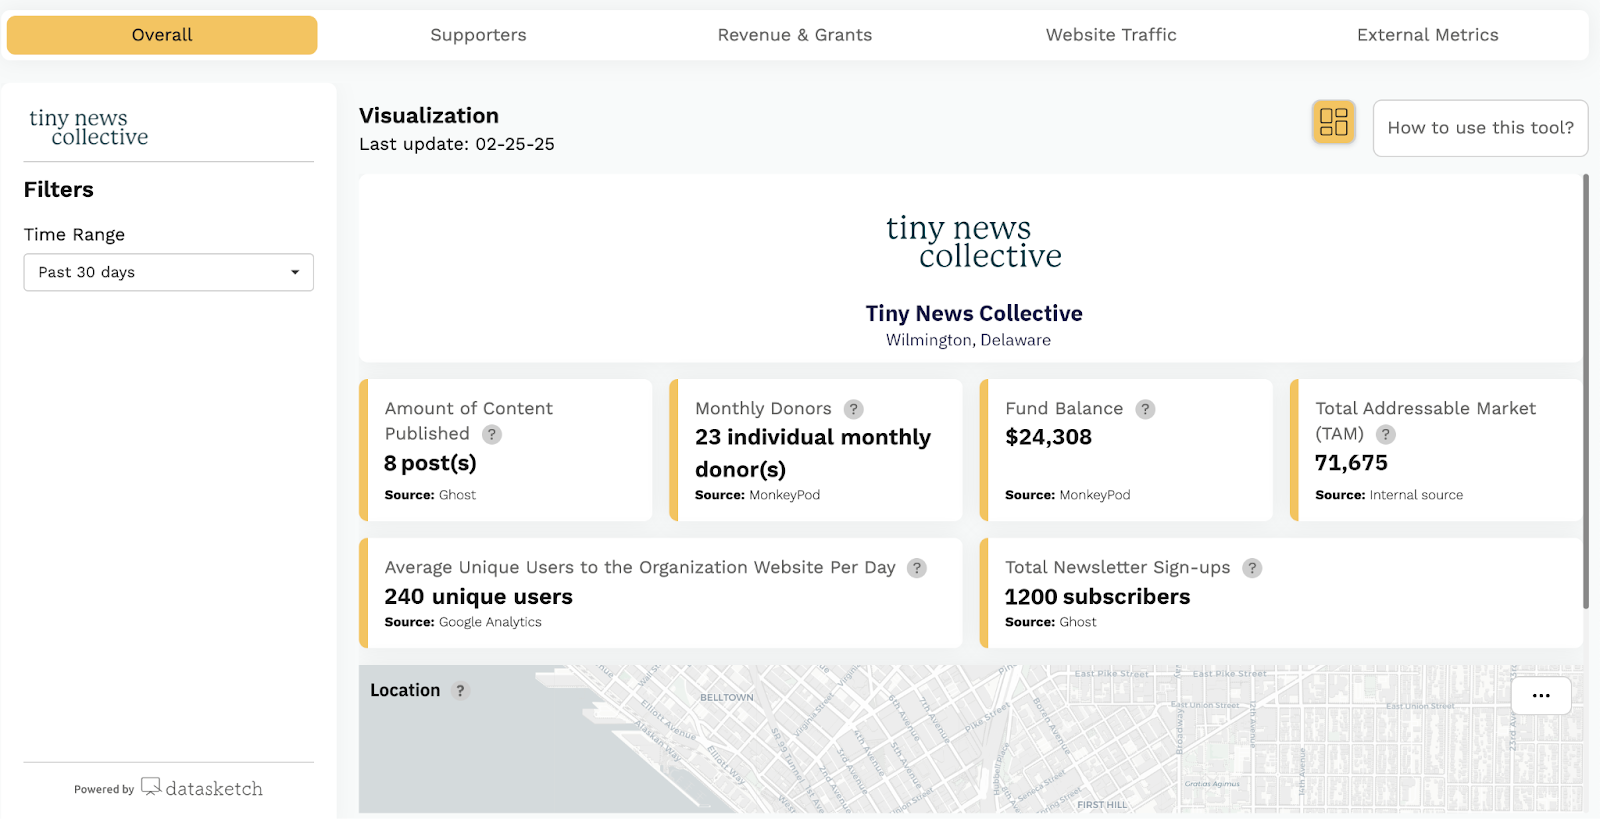Click the "Filters" heading
1600x819 pixels.
click(59, 190)
